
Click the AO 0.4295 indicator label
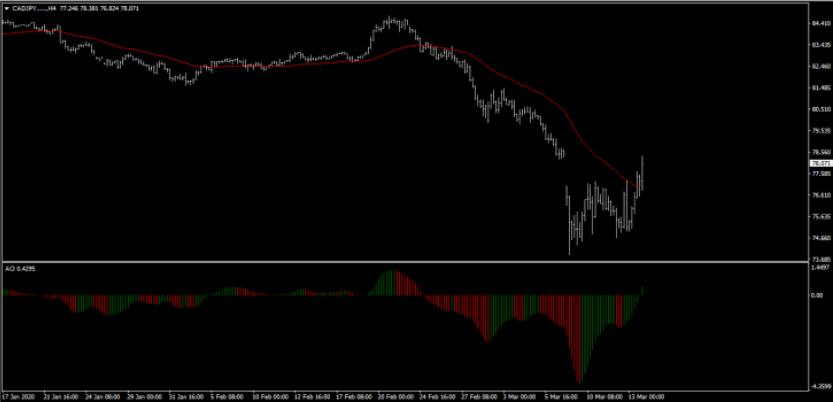coord(22,268)
